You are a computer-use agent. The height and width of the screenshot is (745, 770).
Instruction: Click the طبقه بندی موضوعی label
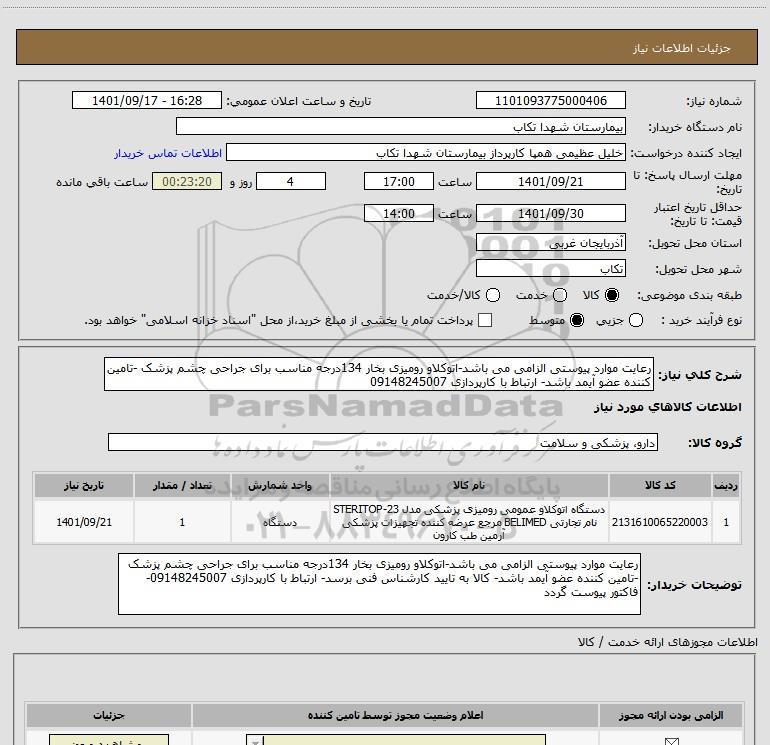tap(689, 296)
